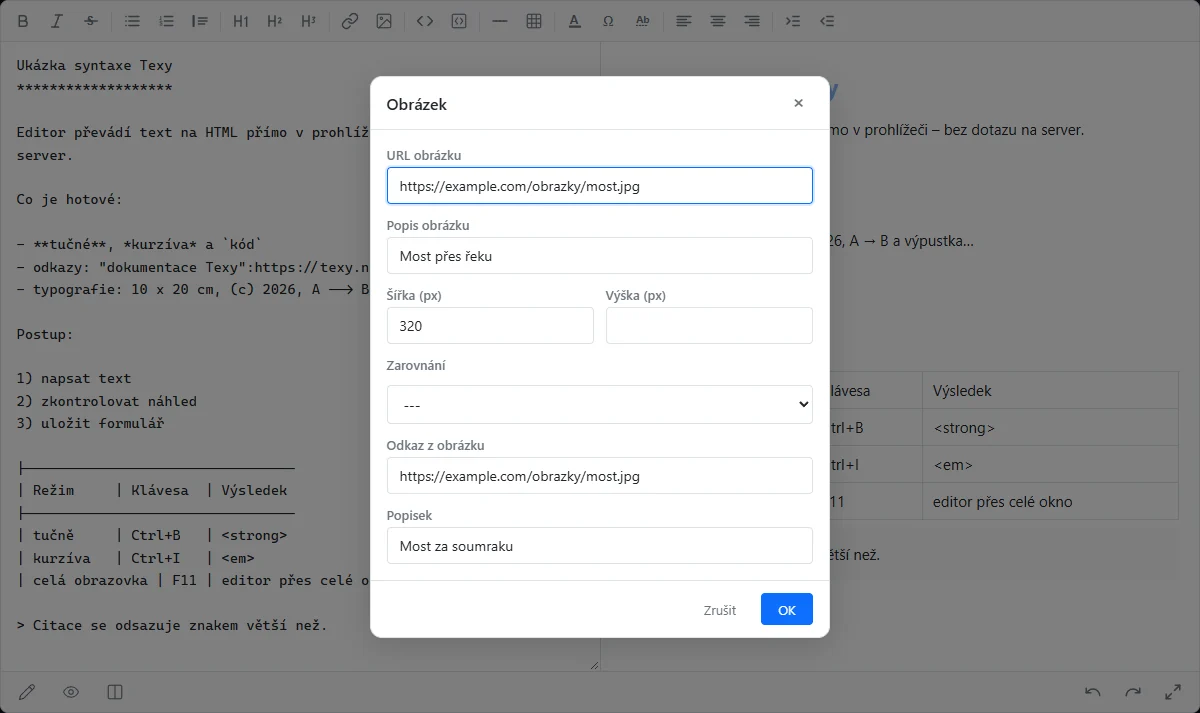Apply heading level H3
This screenshot has height=713, width=1200.
(x=308, y=20)
